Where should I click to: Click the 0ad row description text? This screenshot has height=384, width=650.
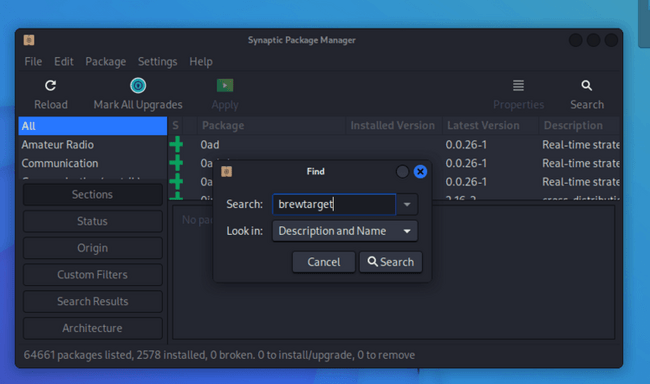pyautogui.click(x=581, y=145)
